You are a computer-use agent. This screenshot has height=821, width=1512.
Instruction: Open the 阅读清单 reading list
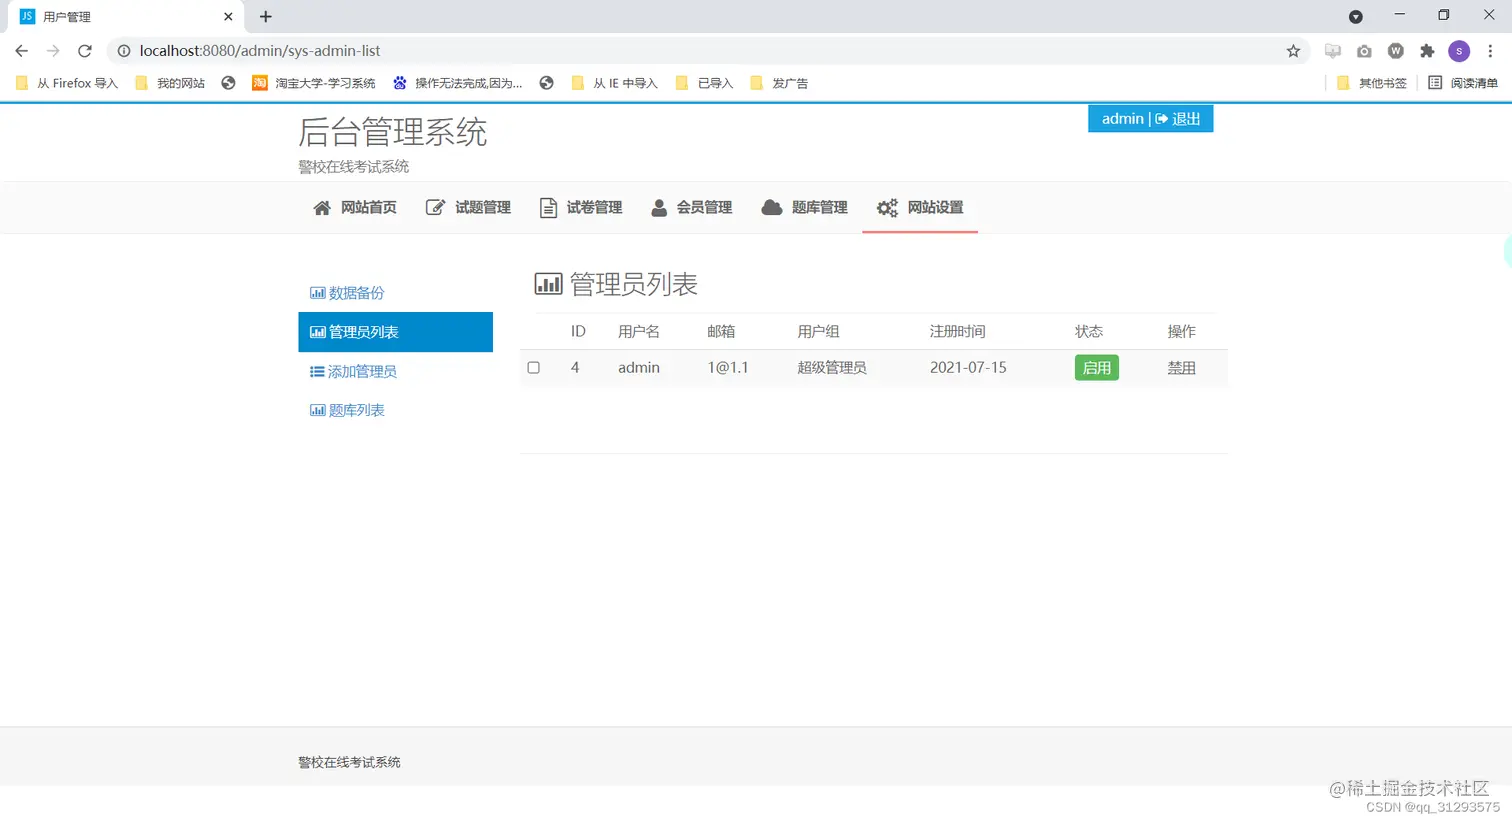(1463, 83)
